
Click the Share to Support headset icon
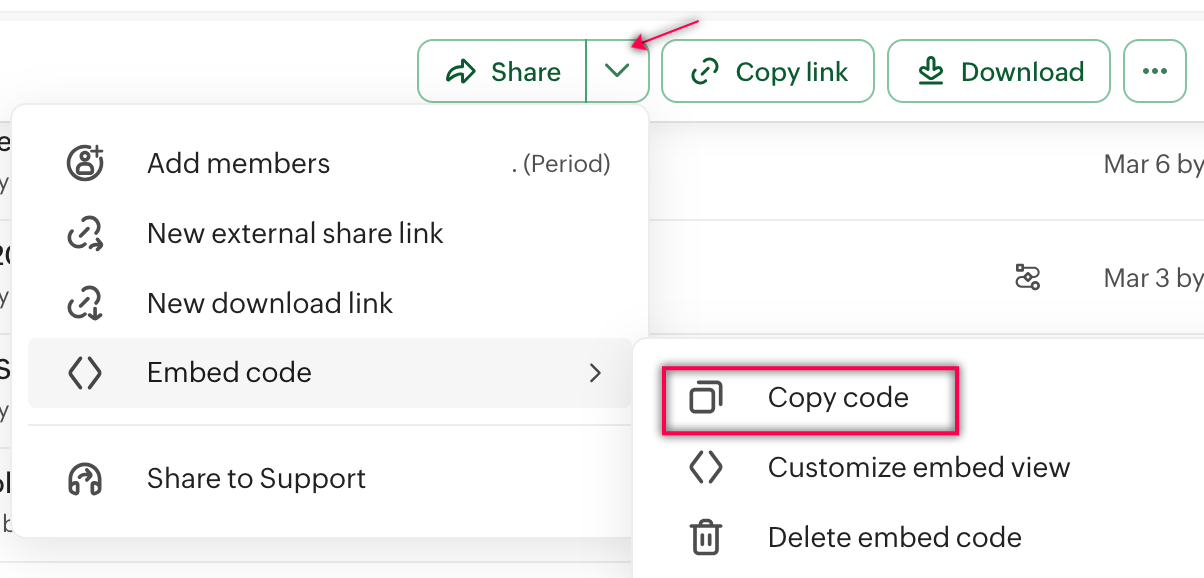[x=85, y=479]
